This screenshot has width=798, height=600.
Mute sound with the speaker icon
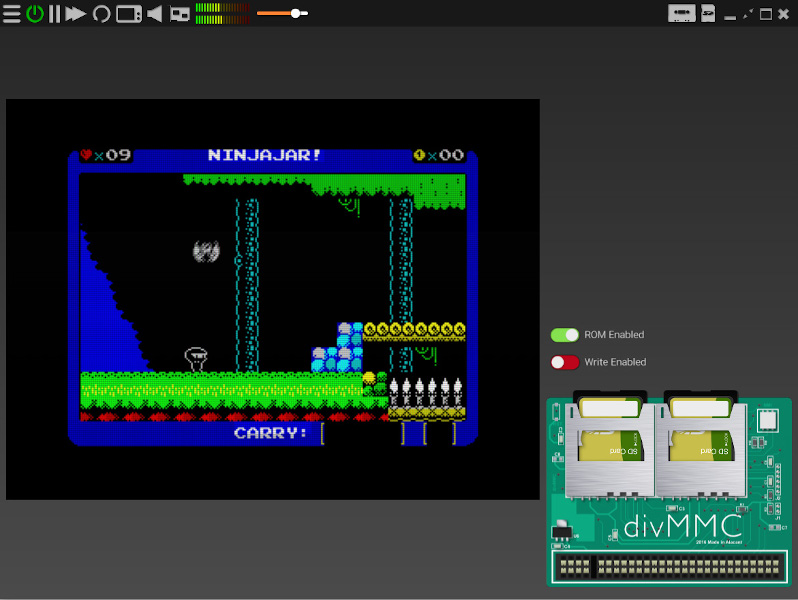(x=154, y=14)
